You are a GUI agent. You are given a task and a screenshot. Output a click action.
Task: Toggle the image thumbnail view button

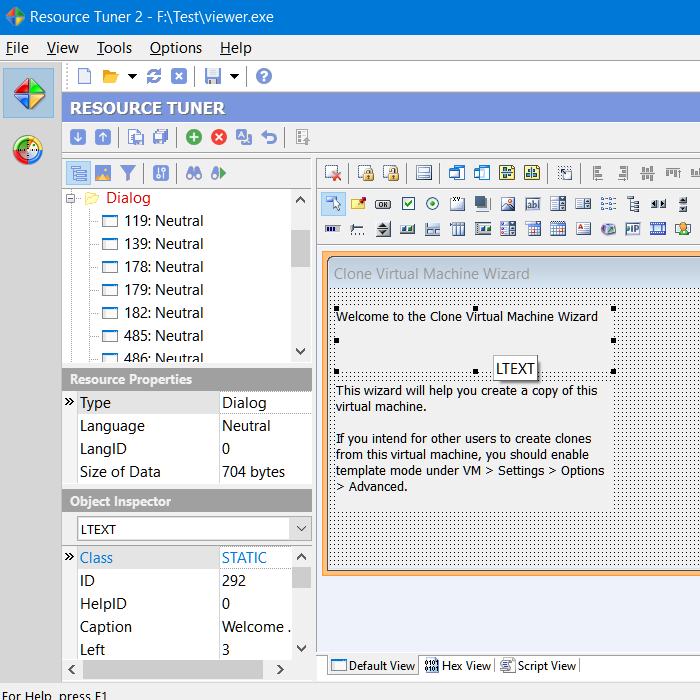(103, 173)
